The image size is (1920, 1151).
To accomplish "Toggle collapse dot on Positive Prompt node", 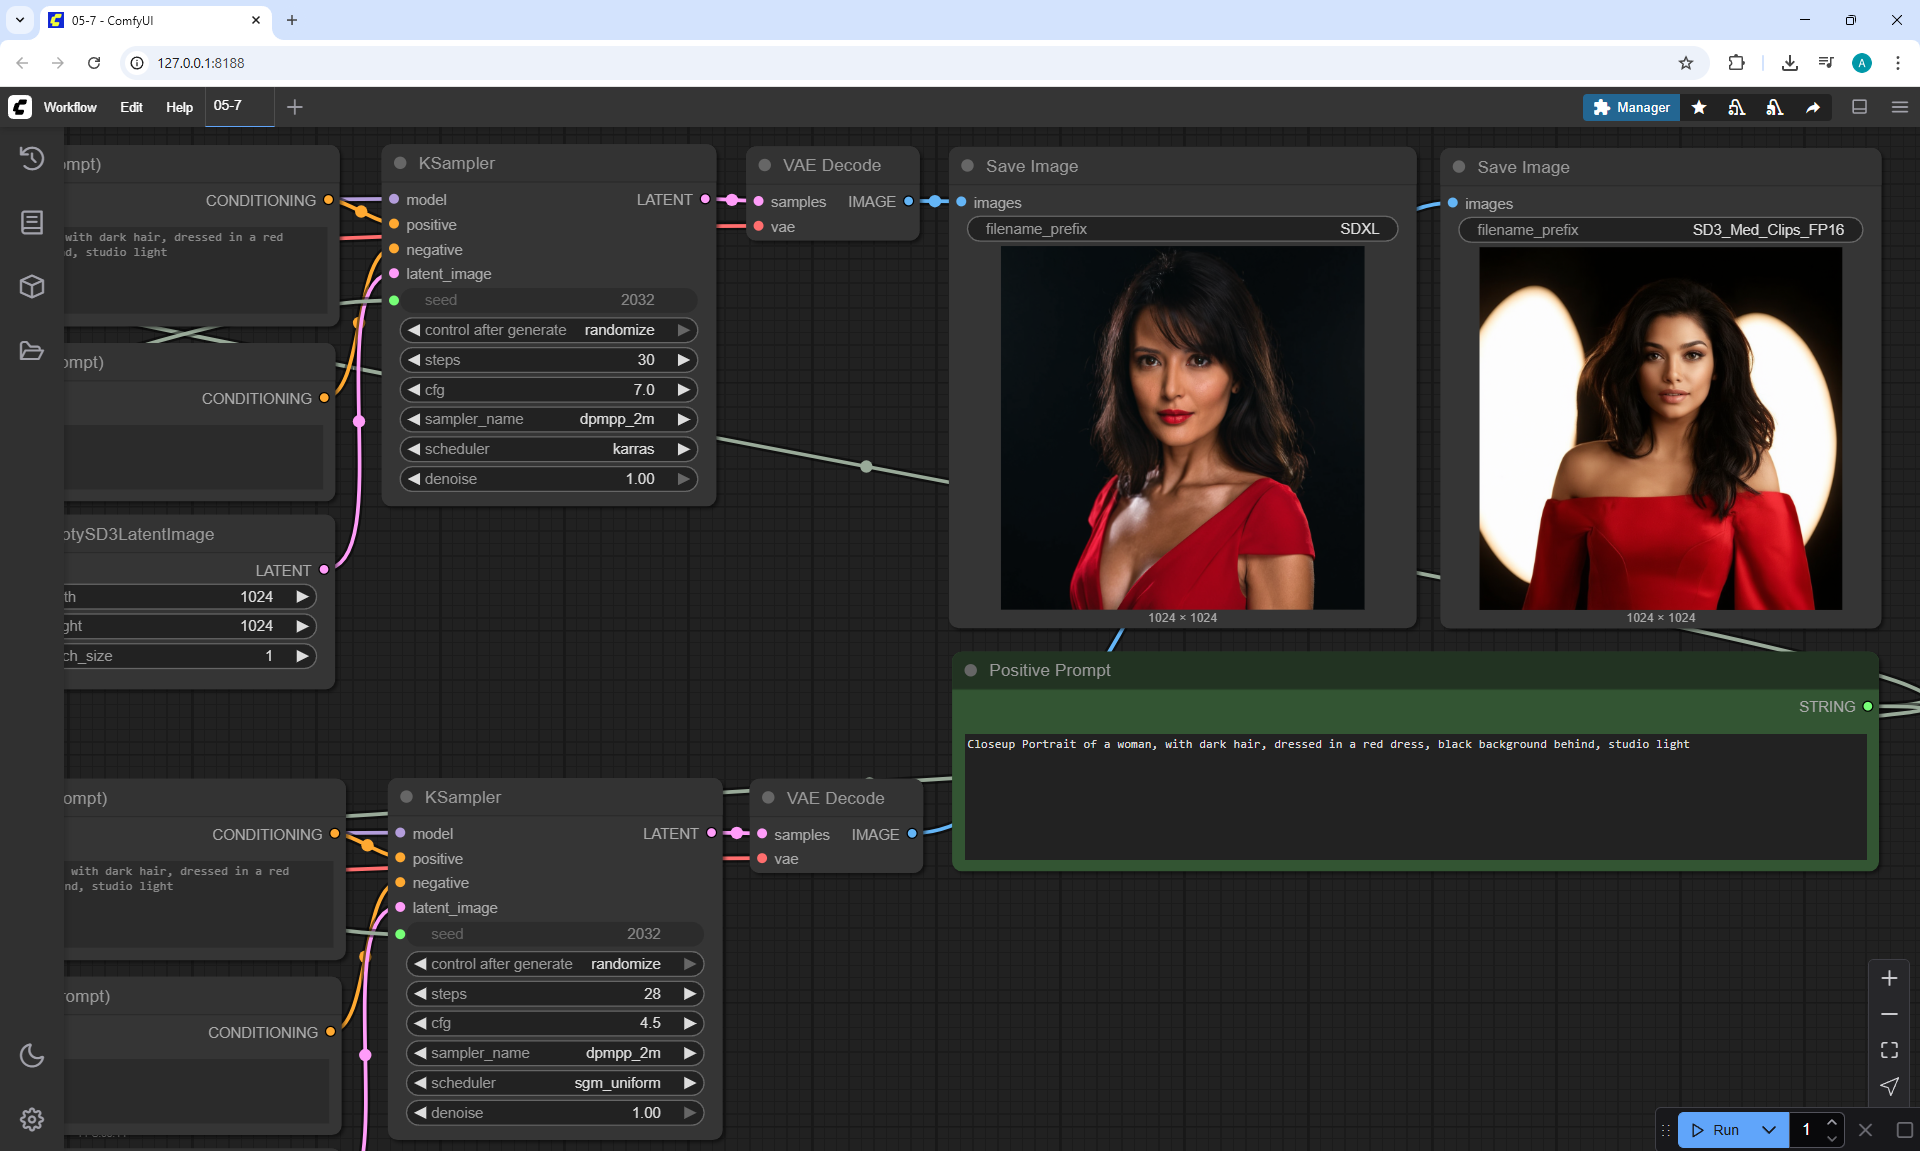I will (x=970, y=670).
